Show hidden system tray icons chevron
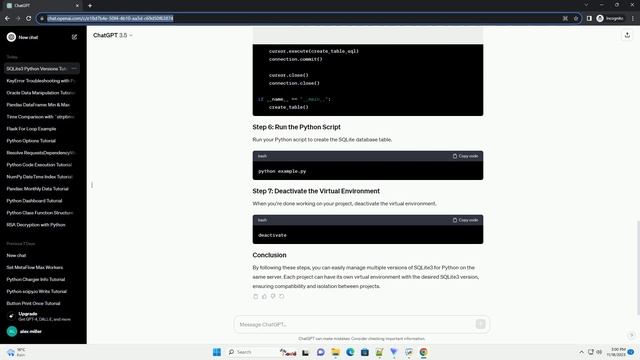 tap(581, 352)
